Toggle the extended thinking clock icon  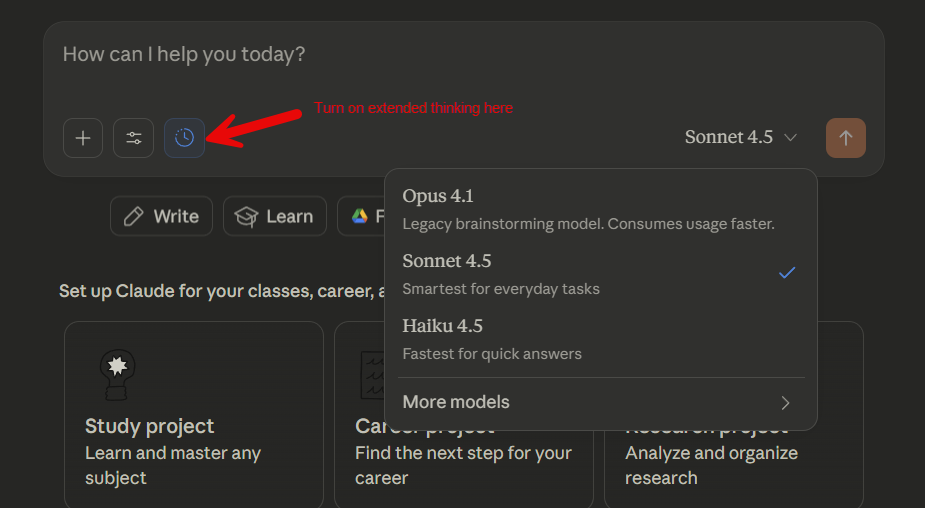185,138
